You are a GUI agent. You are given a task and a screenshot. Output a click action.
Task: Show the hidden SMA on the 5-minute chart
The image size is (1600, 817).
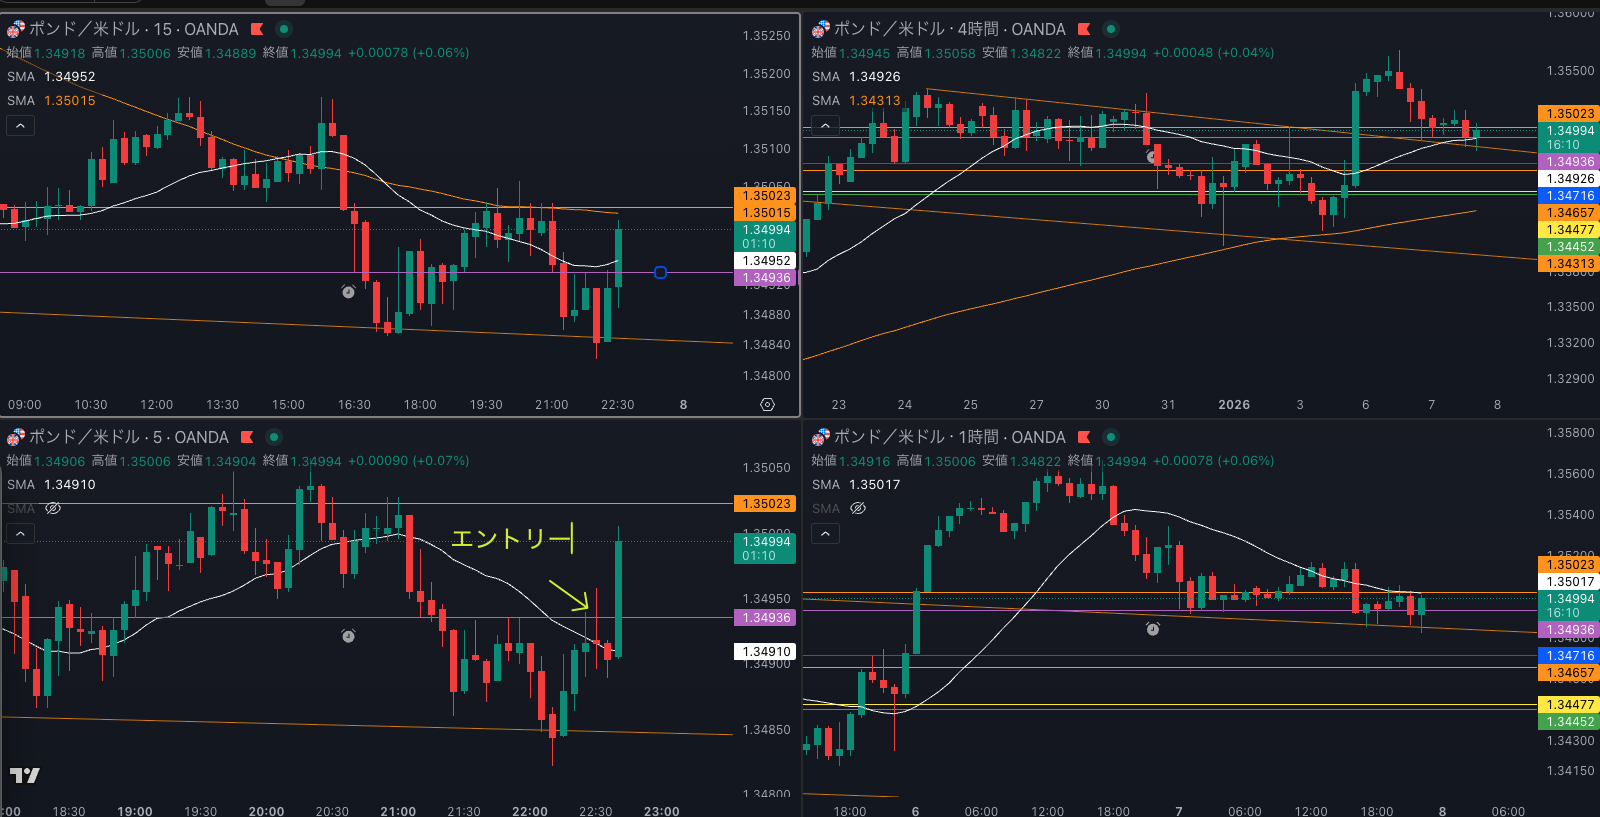[54, 509]
